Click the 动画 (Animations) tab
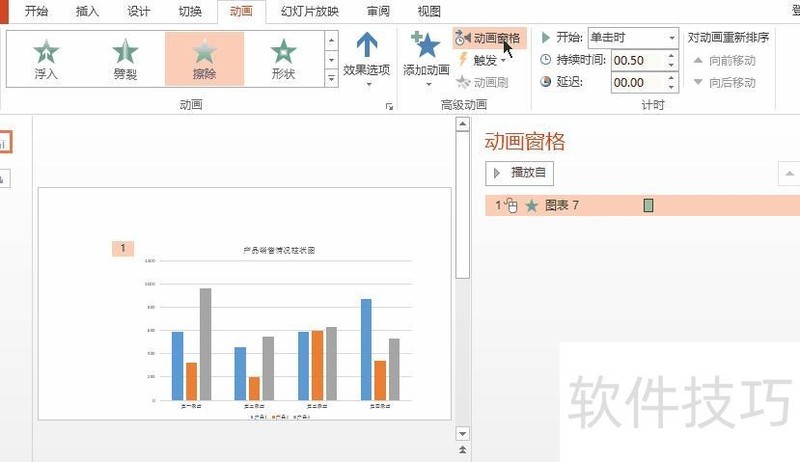Viewport: 800px width, 462px height. pos(241,11)
